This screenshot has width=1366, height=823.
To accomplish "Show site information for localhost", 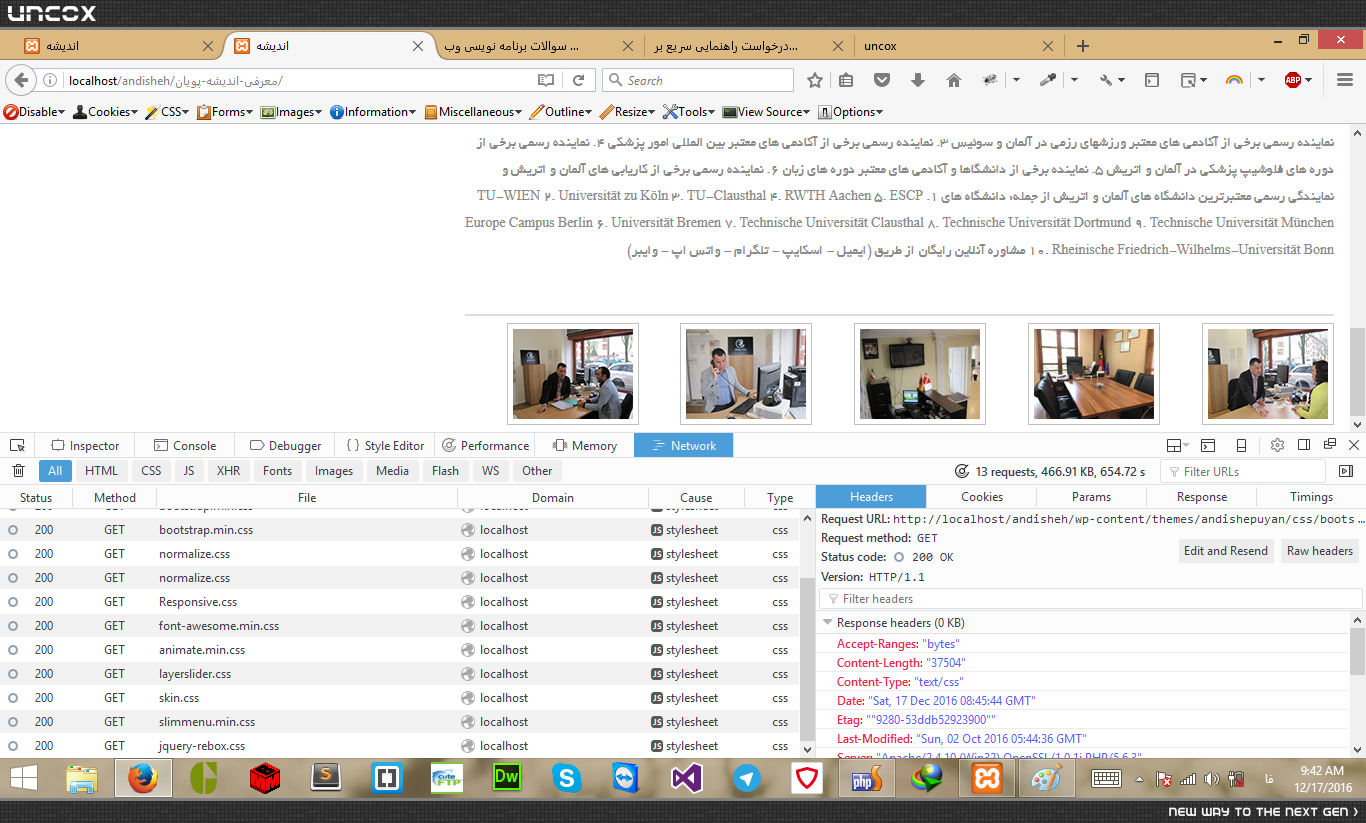I will coord(50,80).
